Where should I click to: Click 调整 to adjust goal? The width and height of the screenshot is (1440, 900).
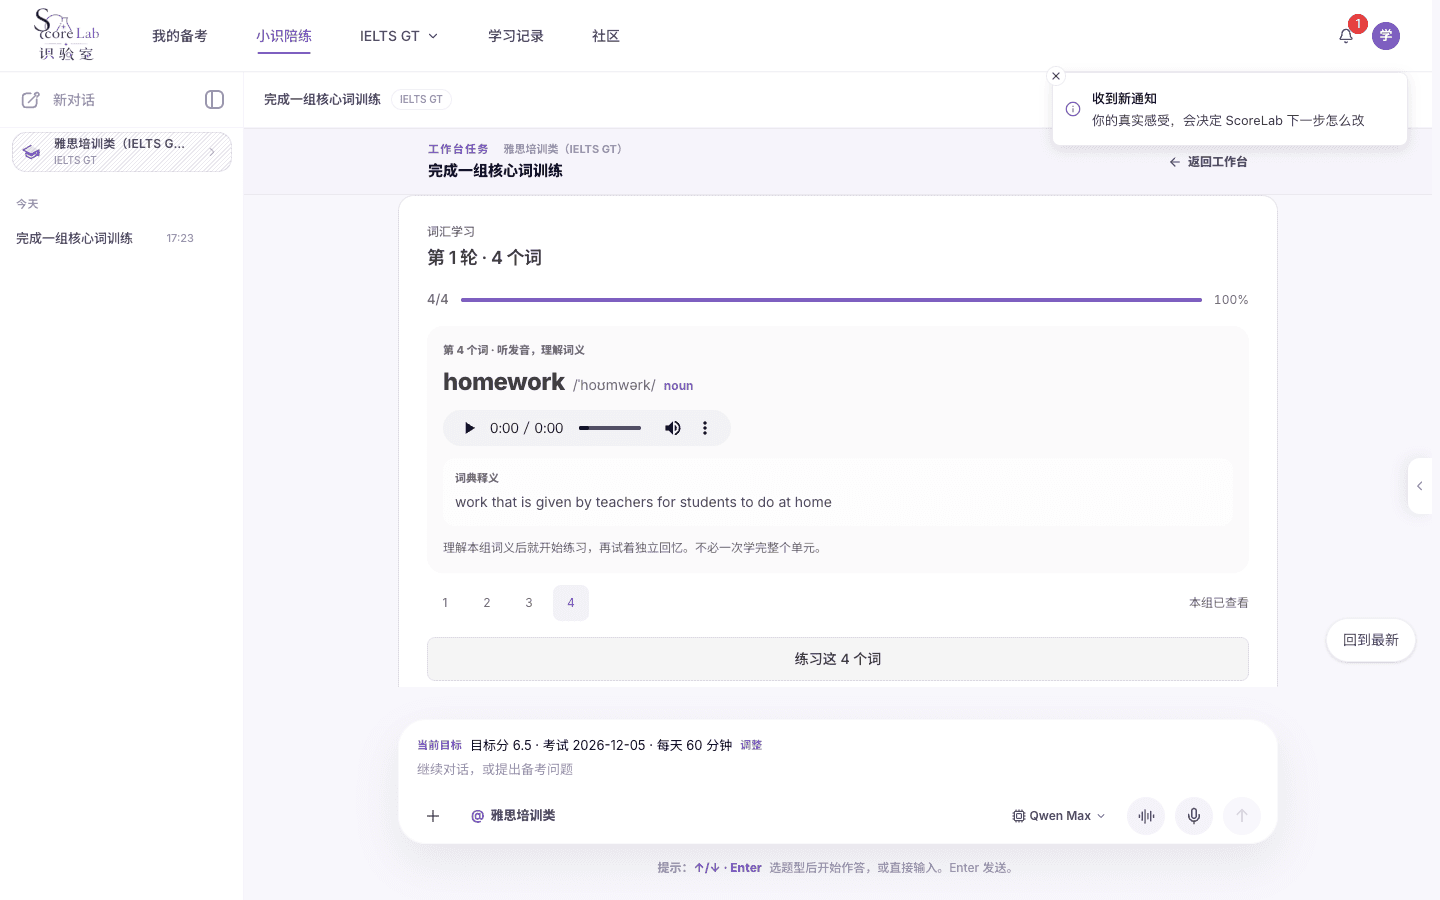click(x=751, y=745)
